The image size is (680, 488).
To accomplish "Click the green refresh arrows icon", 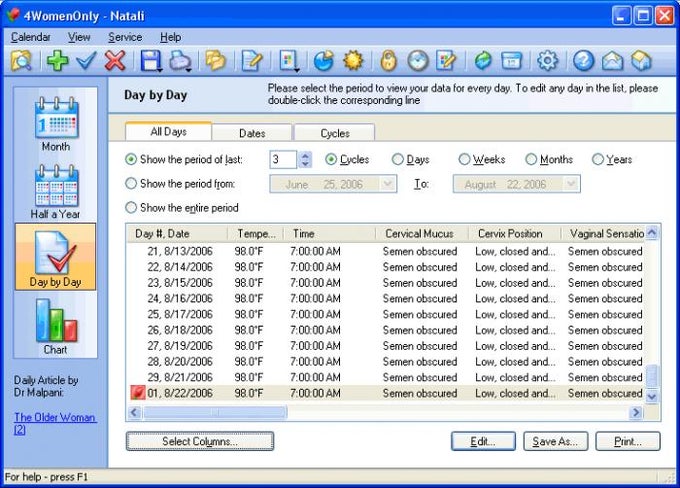I will [x=483, y=60].
